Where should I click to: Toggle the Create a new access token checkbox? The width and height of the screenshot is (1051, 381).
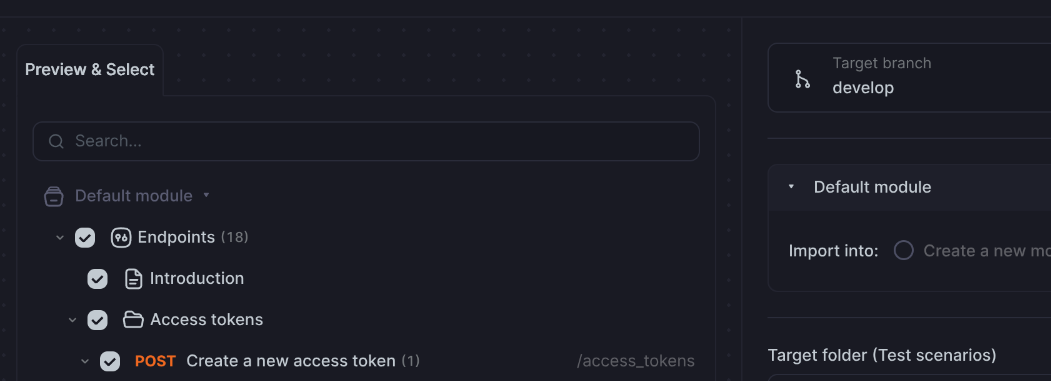point(110,362)
